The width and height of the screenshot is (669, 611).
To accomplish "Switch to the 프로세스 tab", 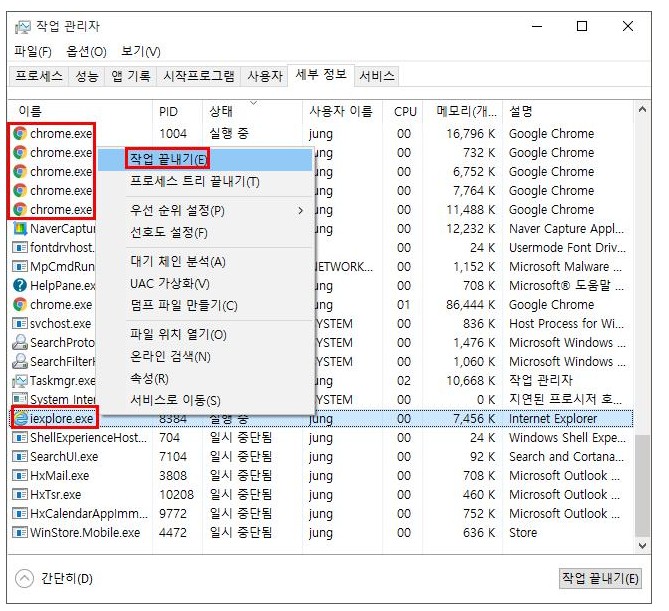I will 39,76.
